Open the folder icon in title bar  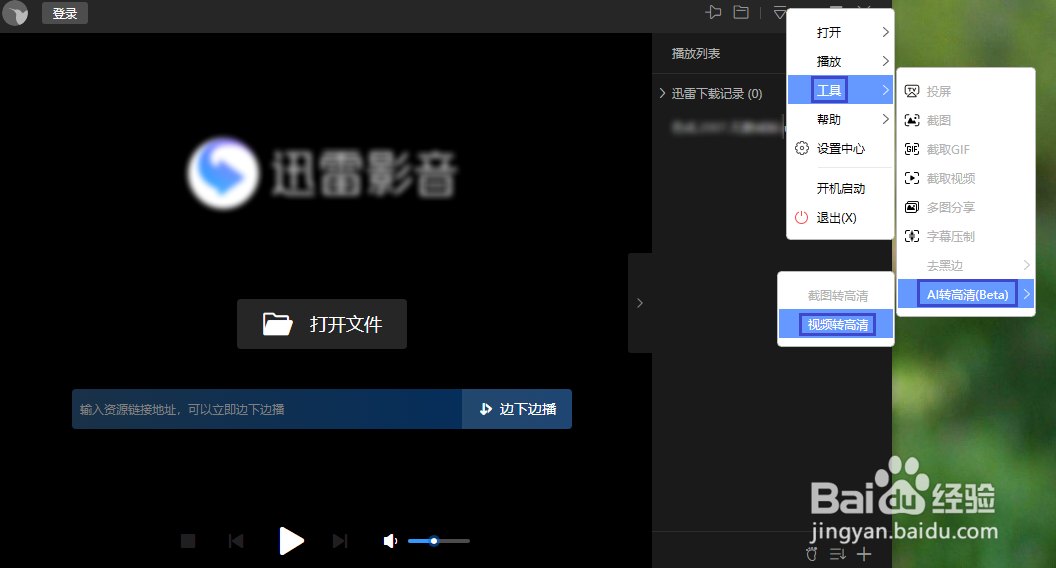(741, 12)
